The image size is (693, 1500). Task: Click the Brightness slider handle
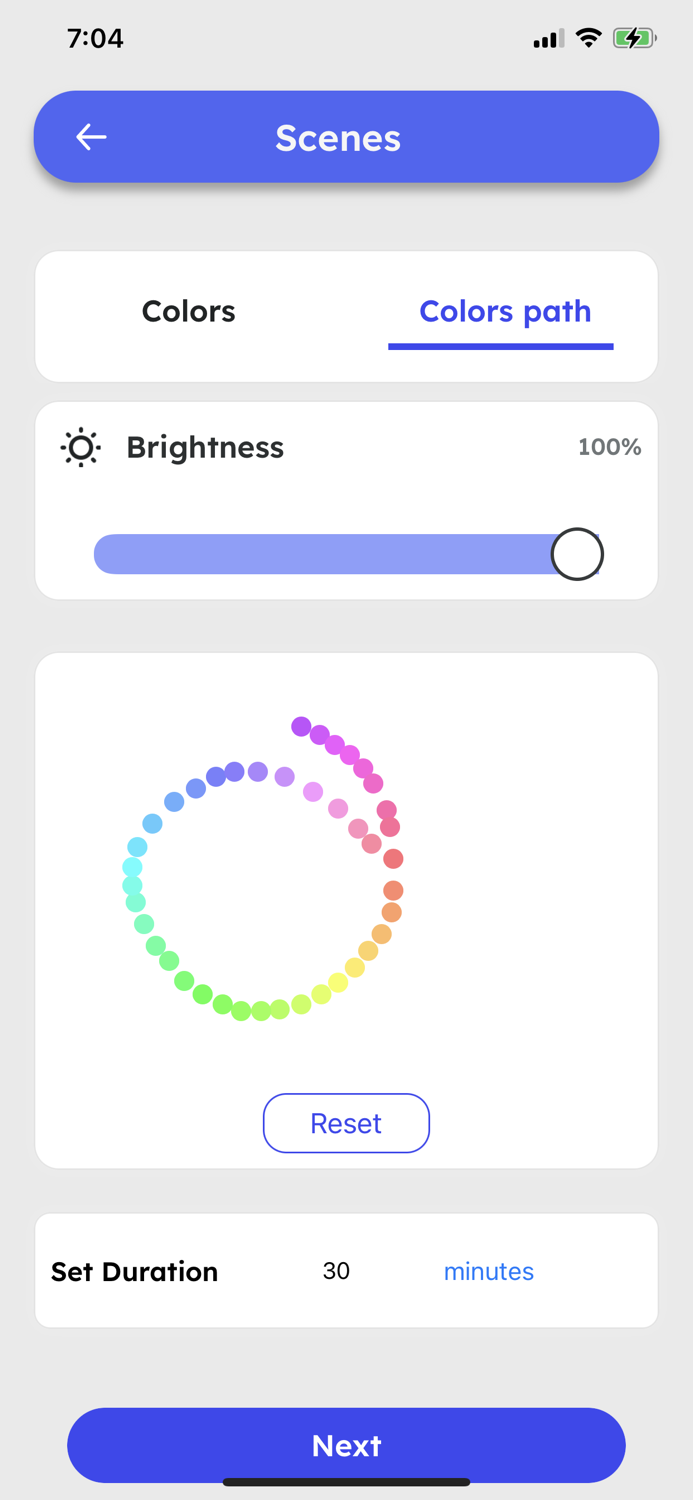click(577, 554)
